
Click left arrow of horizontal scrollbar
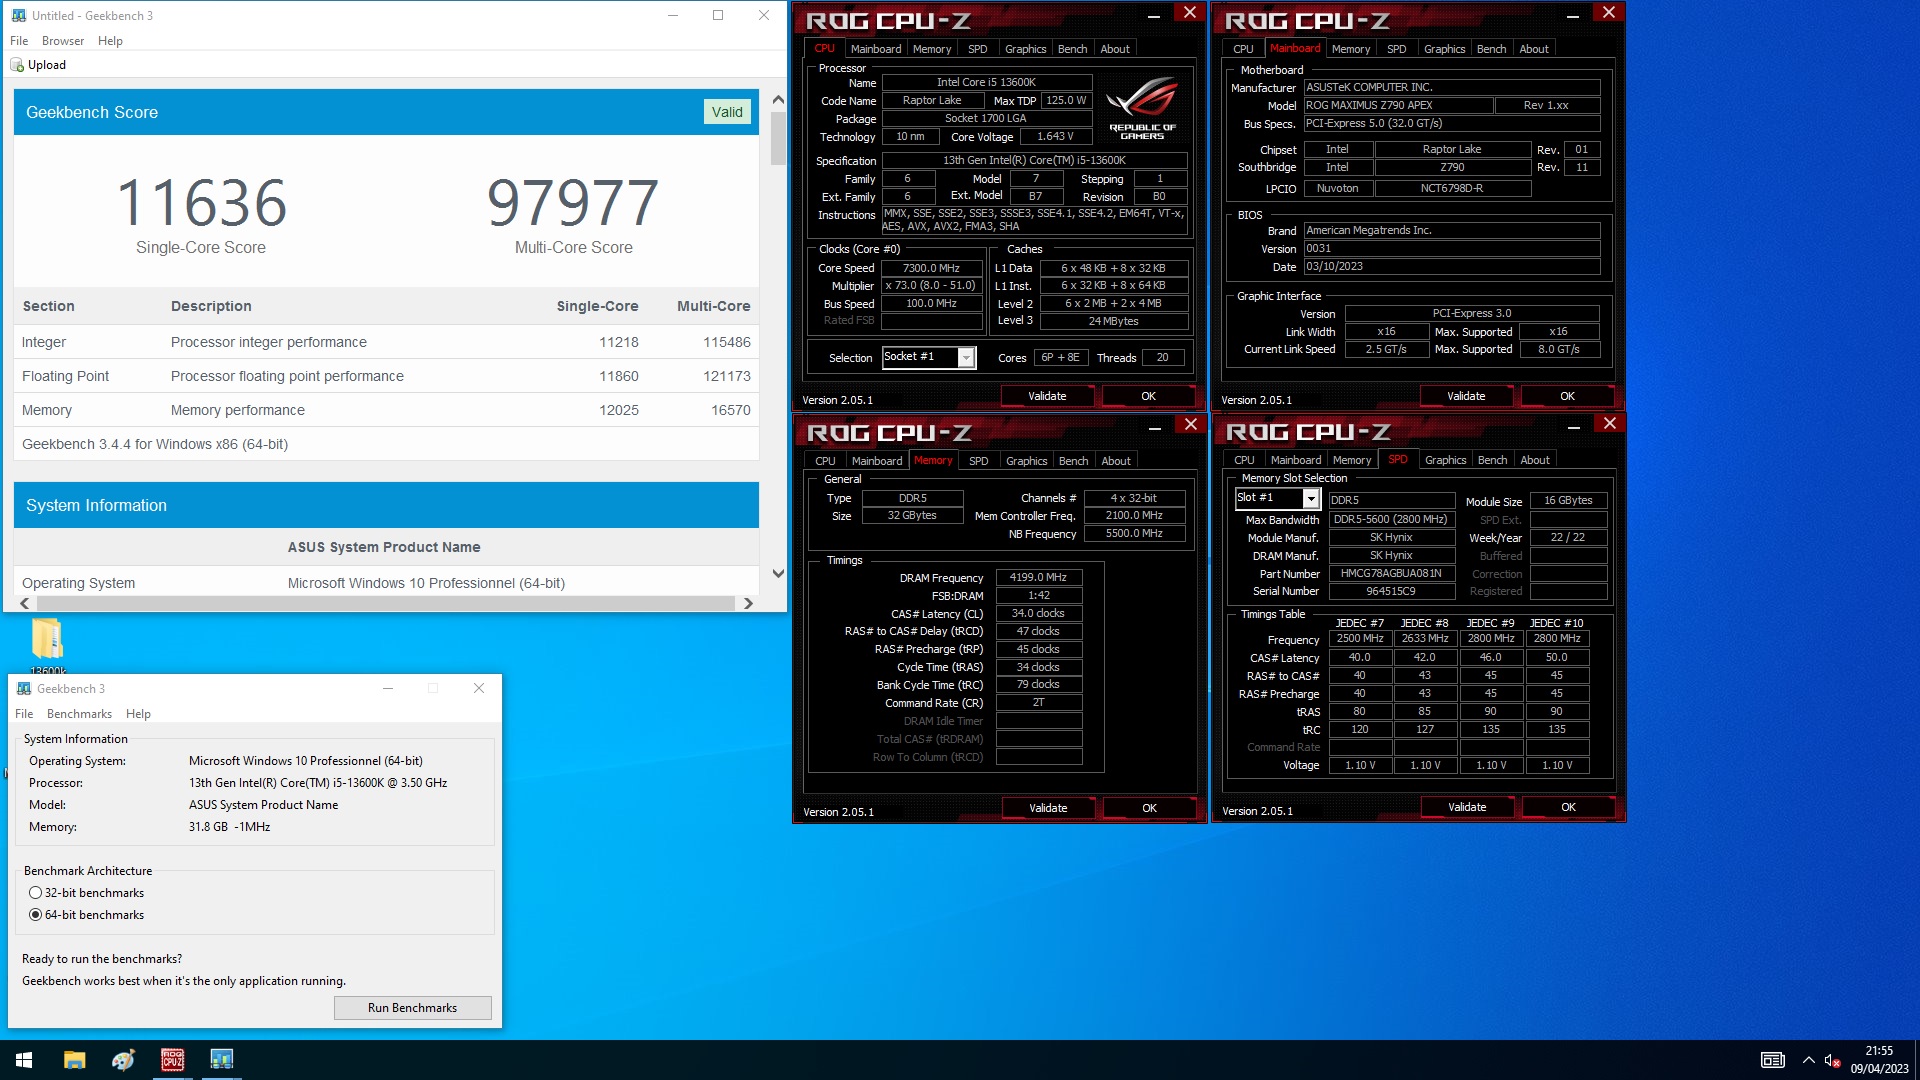click(25, 604)
